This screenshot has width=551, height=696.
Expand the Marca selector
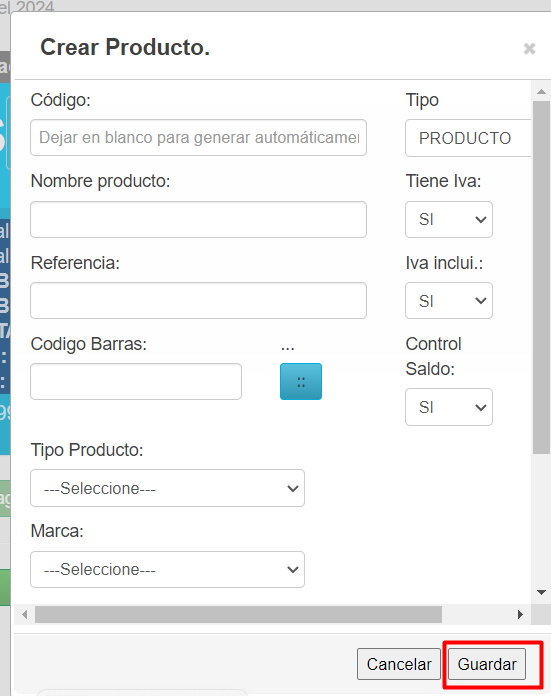pyautogui.click(x=167, y=569)
